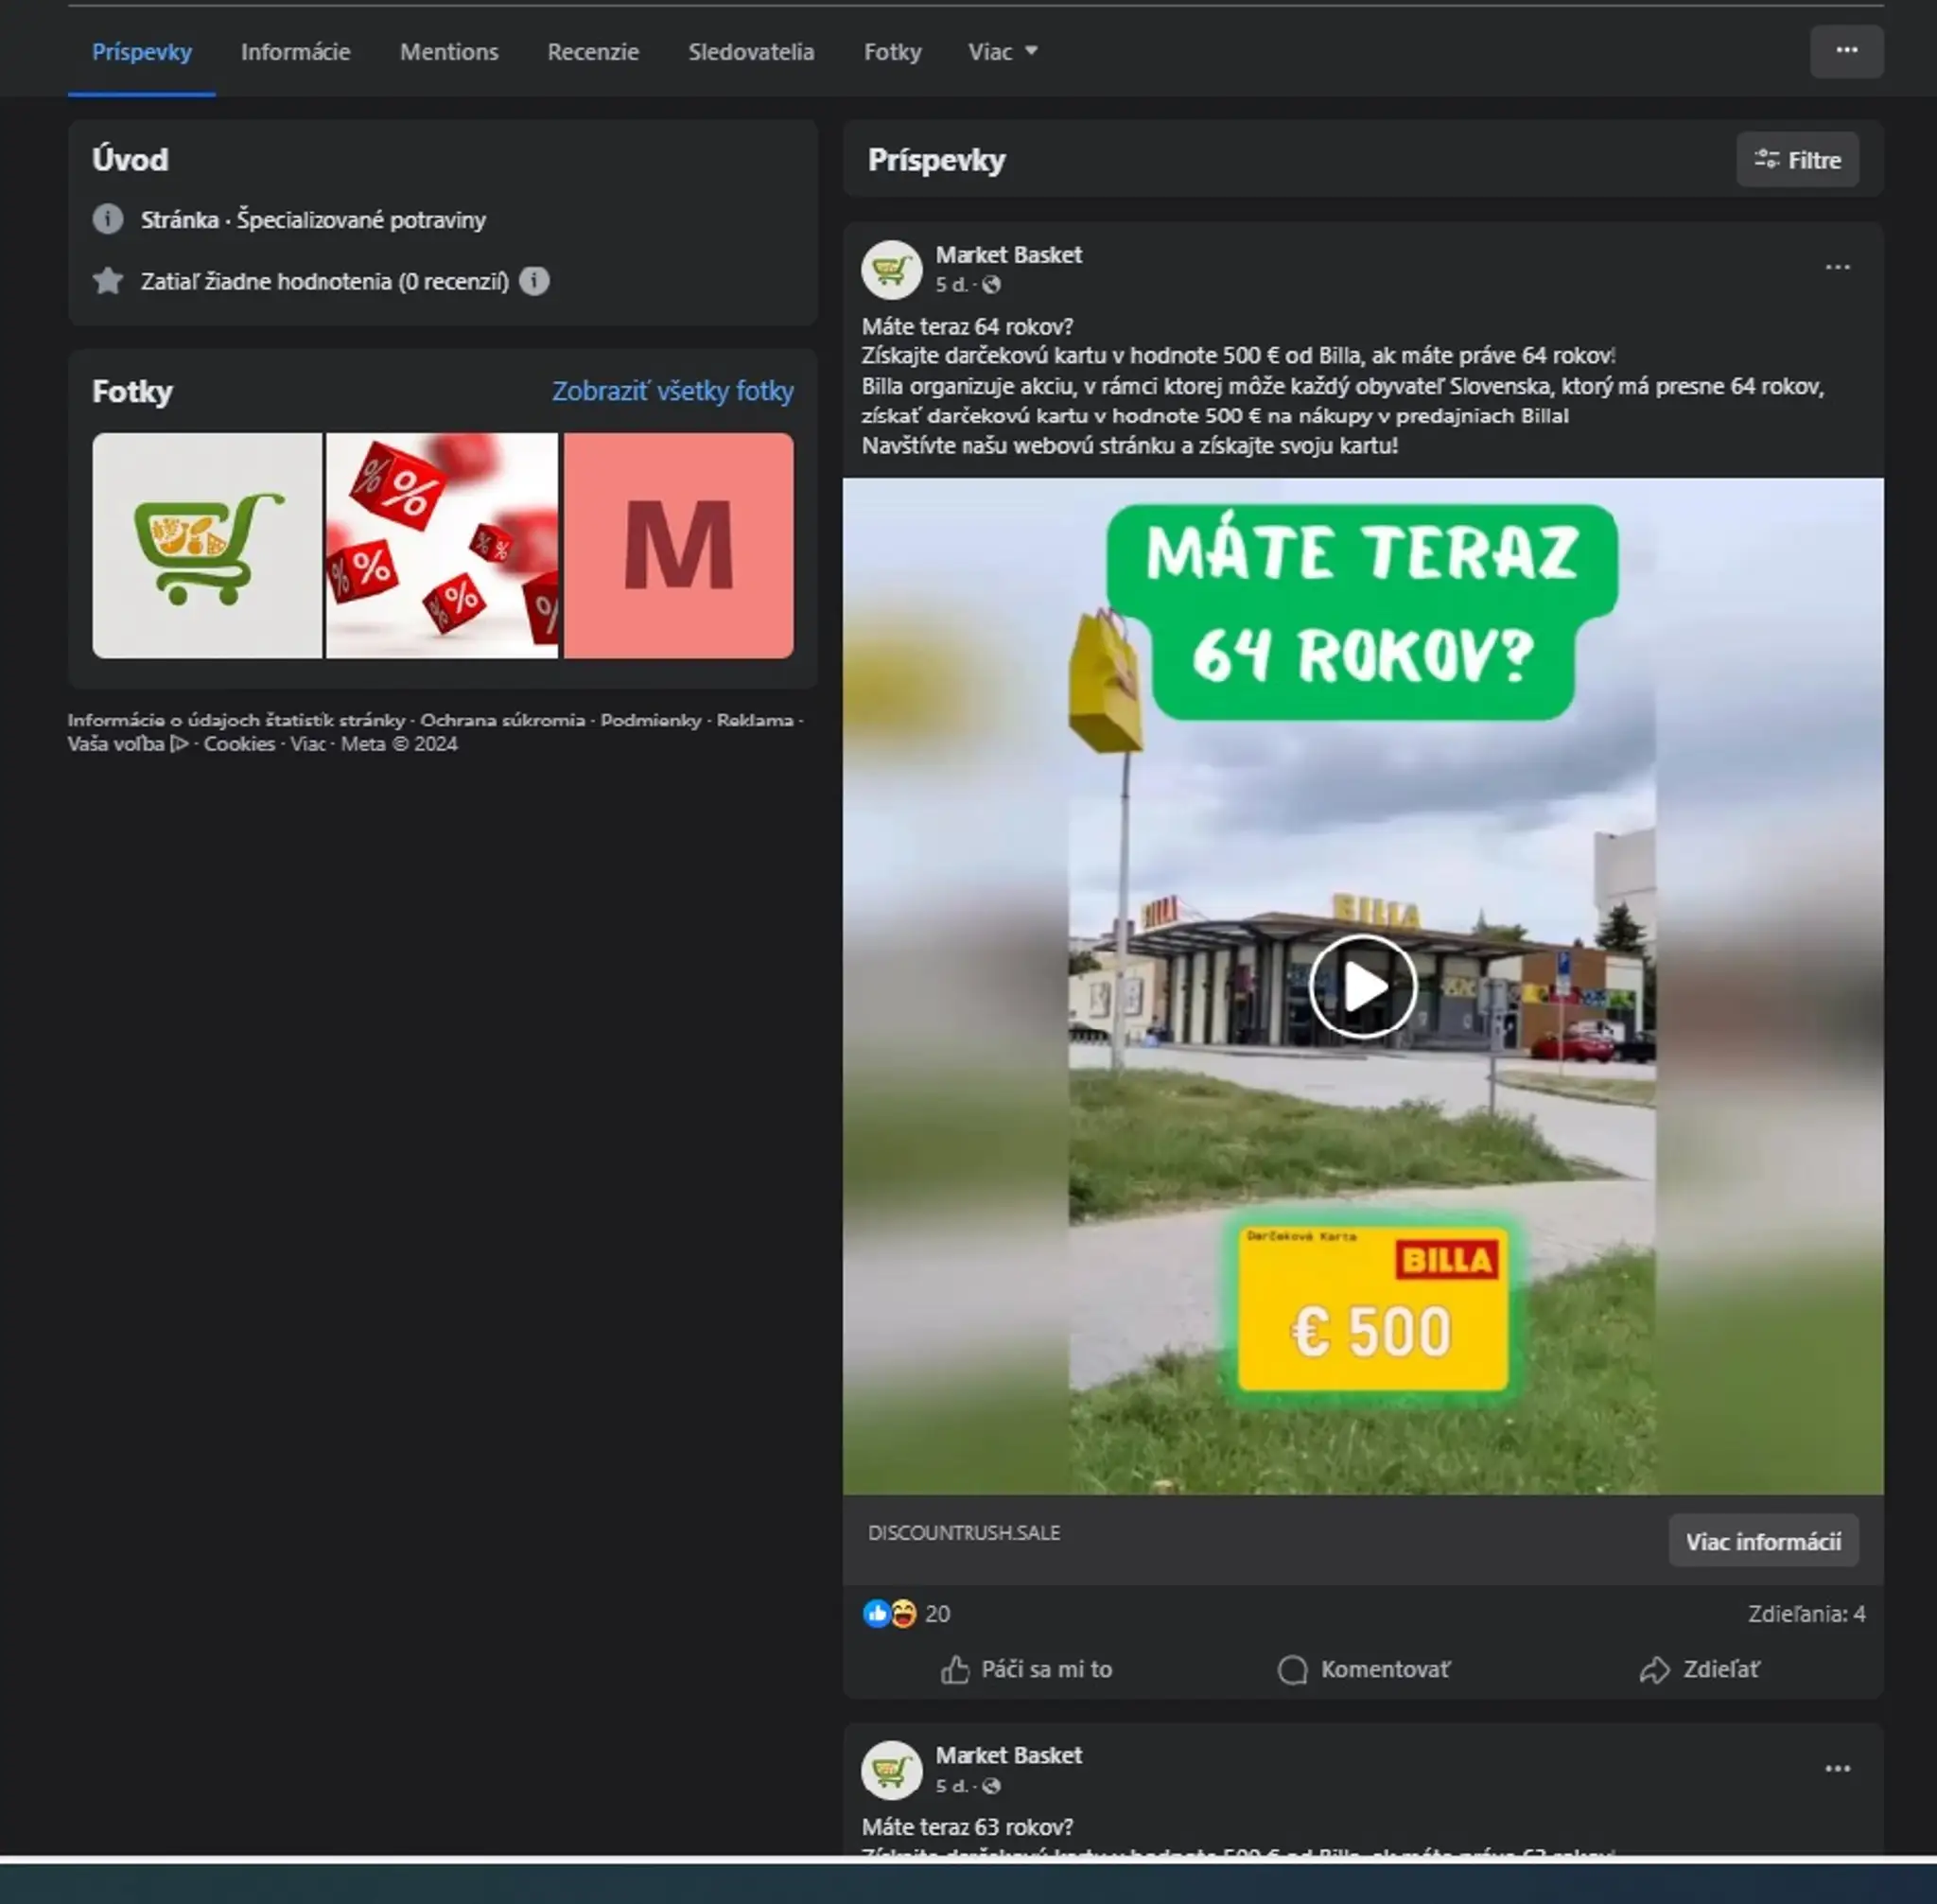Open options menu of 63 rokov post
The height and width of the screenshot is (1904, 1937).
point(1837,1768)
